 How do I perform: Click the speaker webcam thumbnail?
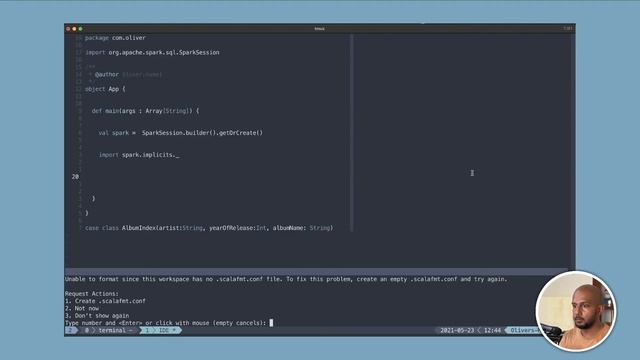tap(576, 311)
